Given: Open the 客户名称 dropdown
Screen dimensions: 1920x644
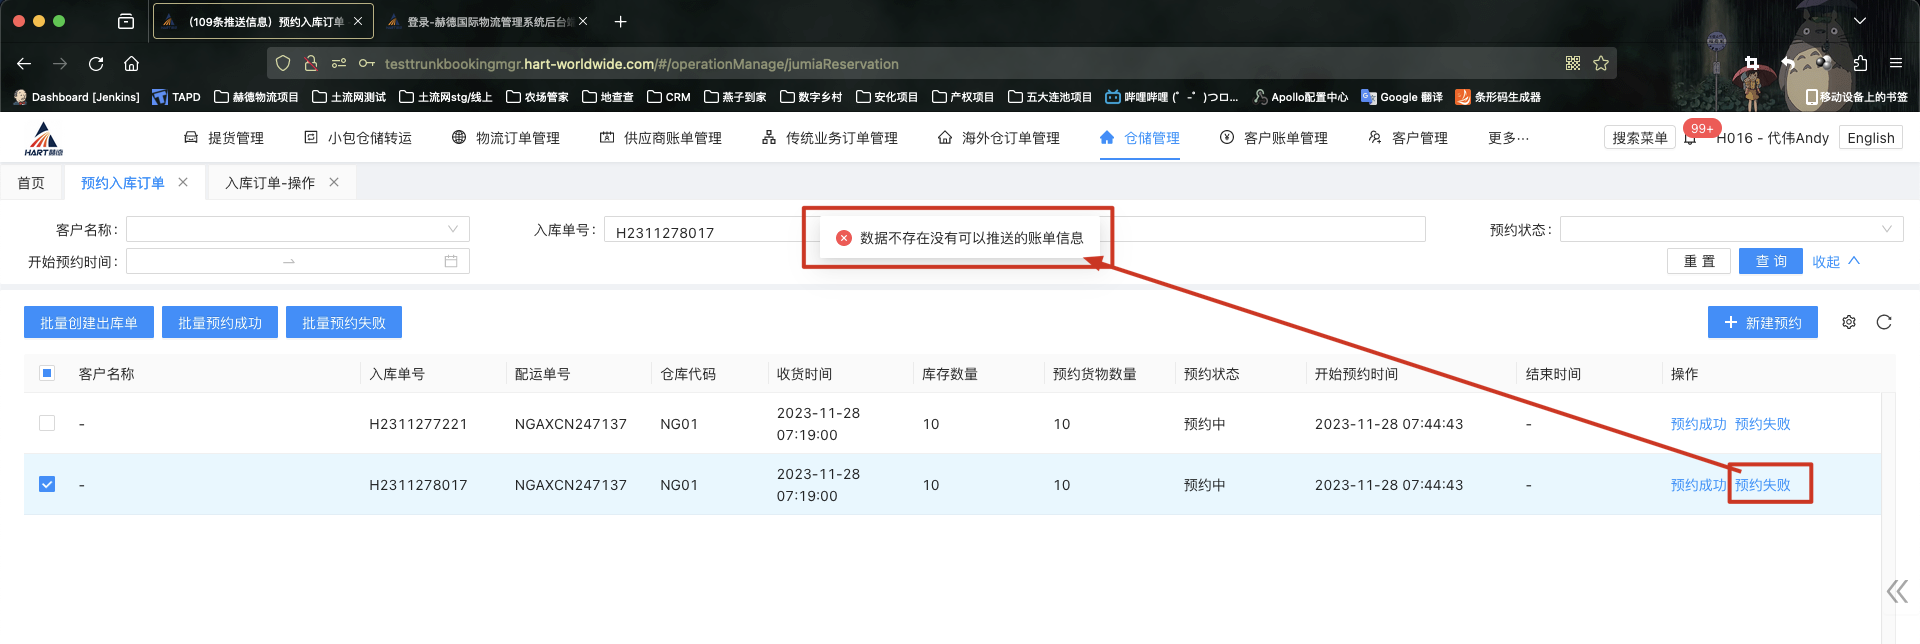Looking at the screenshot, I should tap(297, 229).
